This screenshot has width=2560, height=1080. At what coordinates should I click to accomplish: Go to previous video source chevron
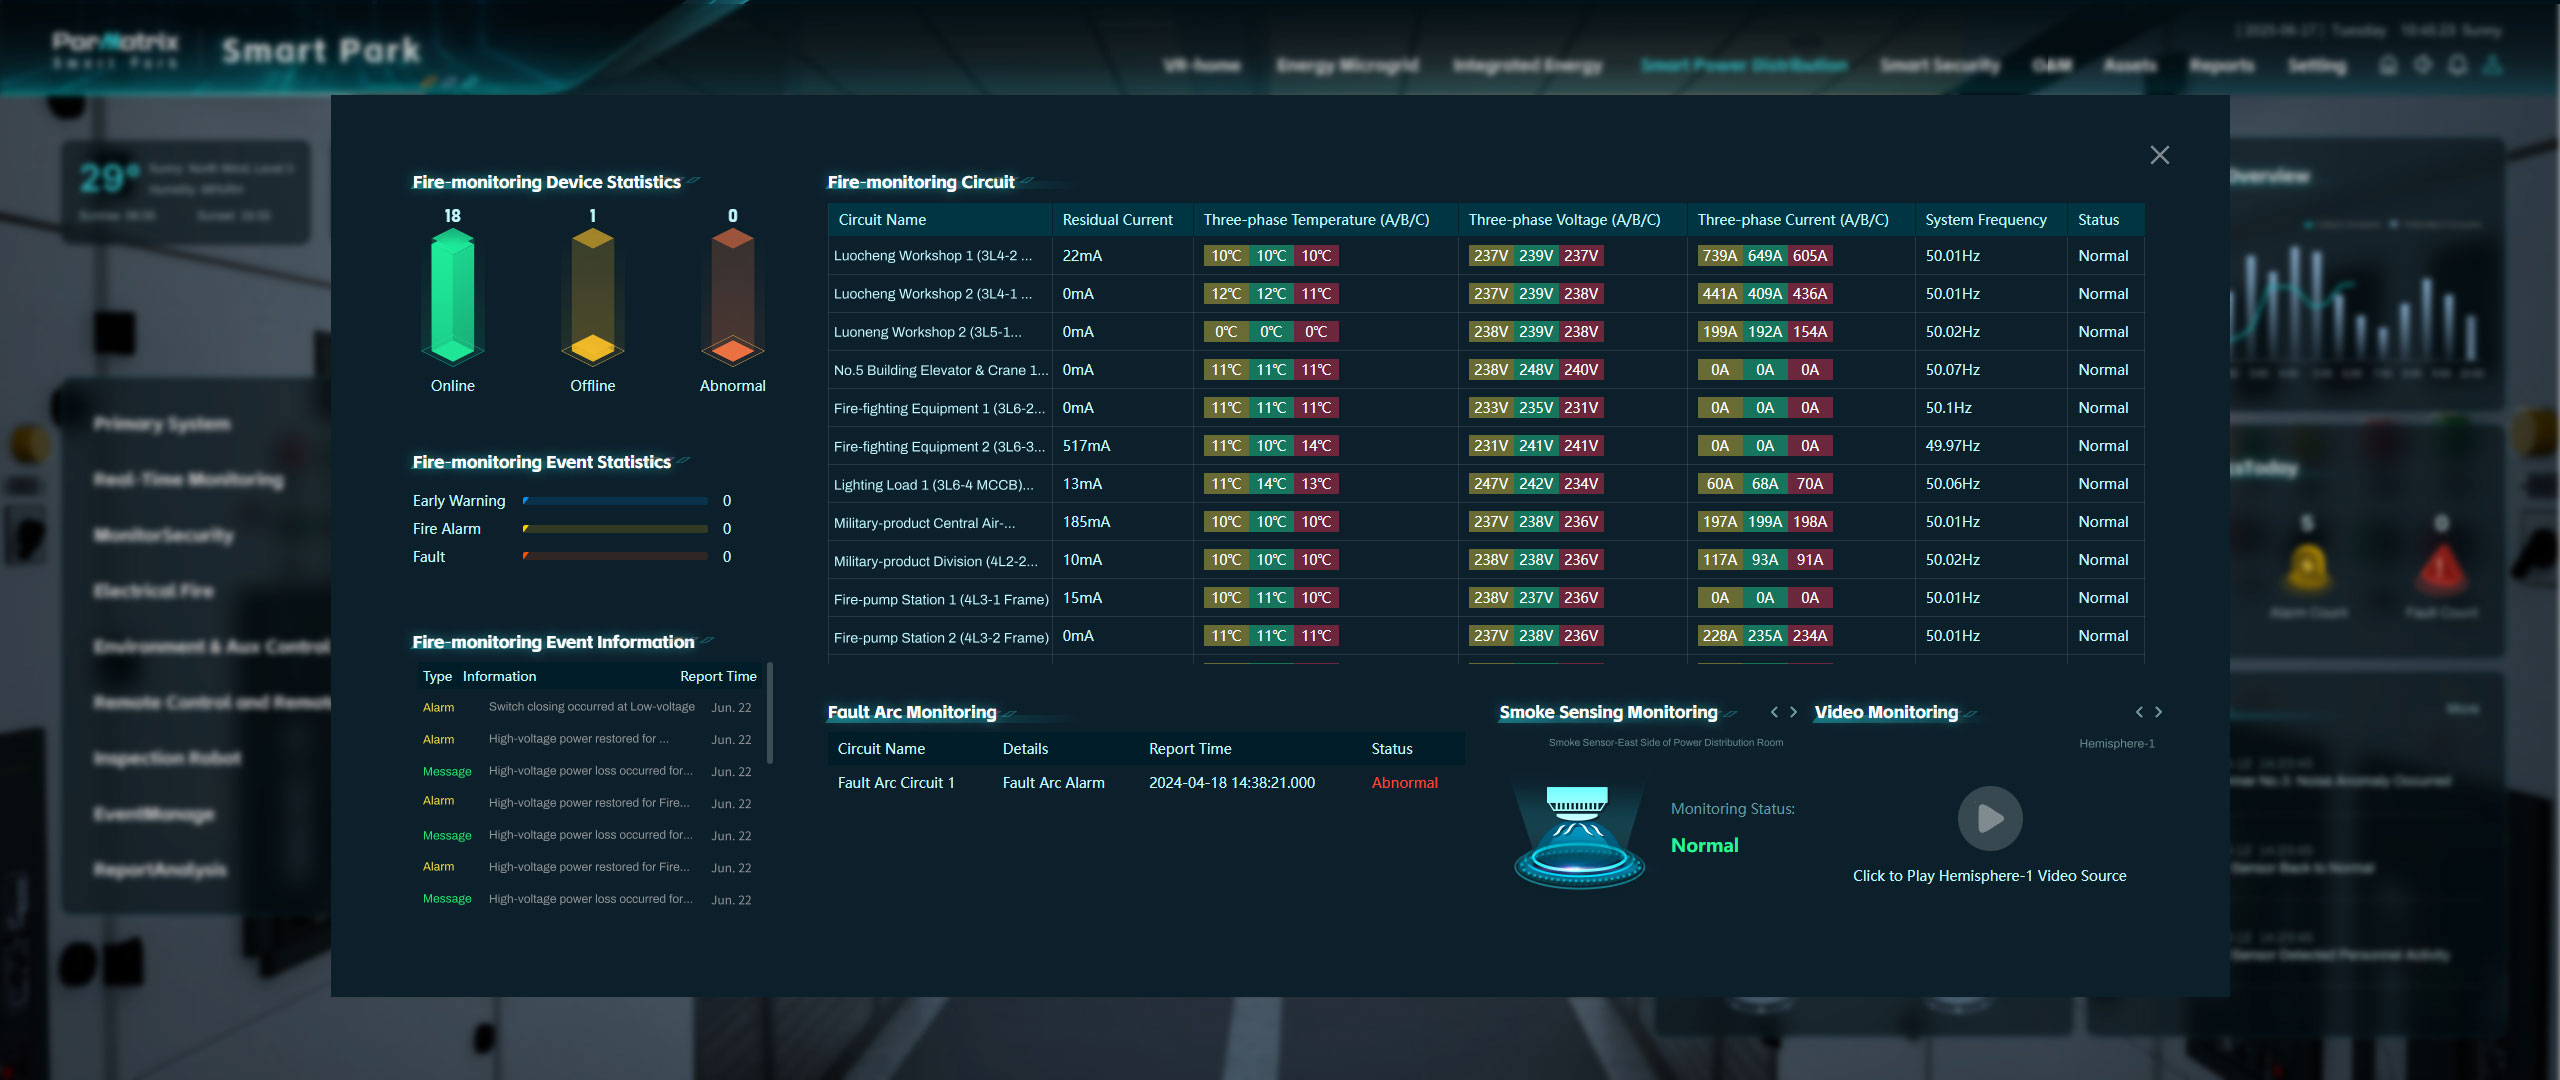click(x=2139, y=712)
